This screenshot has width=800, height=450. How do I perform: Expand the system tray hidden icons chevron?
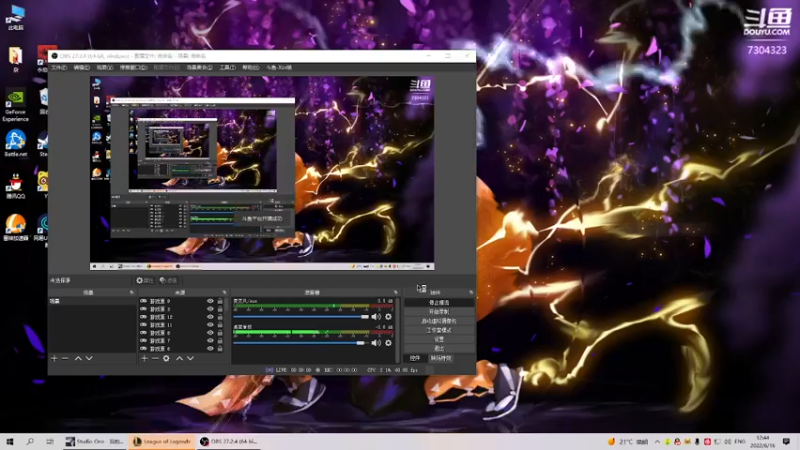click(657, 442)
